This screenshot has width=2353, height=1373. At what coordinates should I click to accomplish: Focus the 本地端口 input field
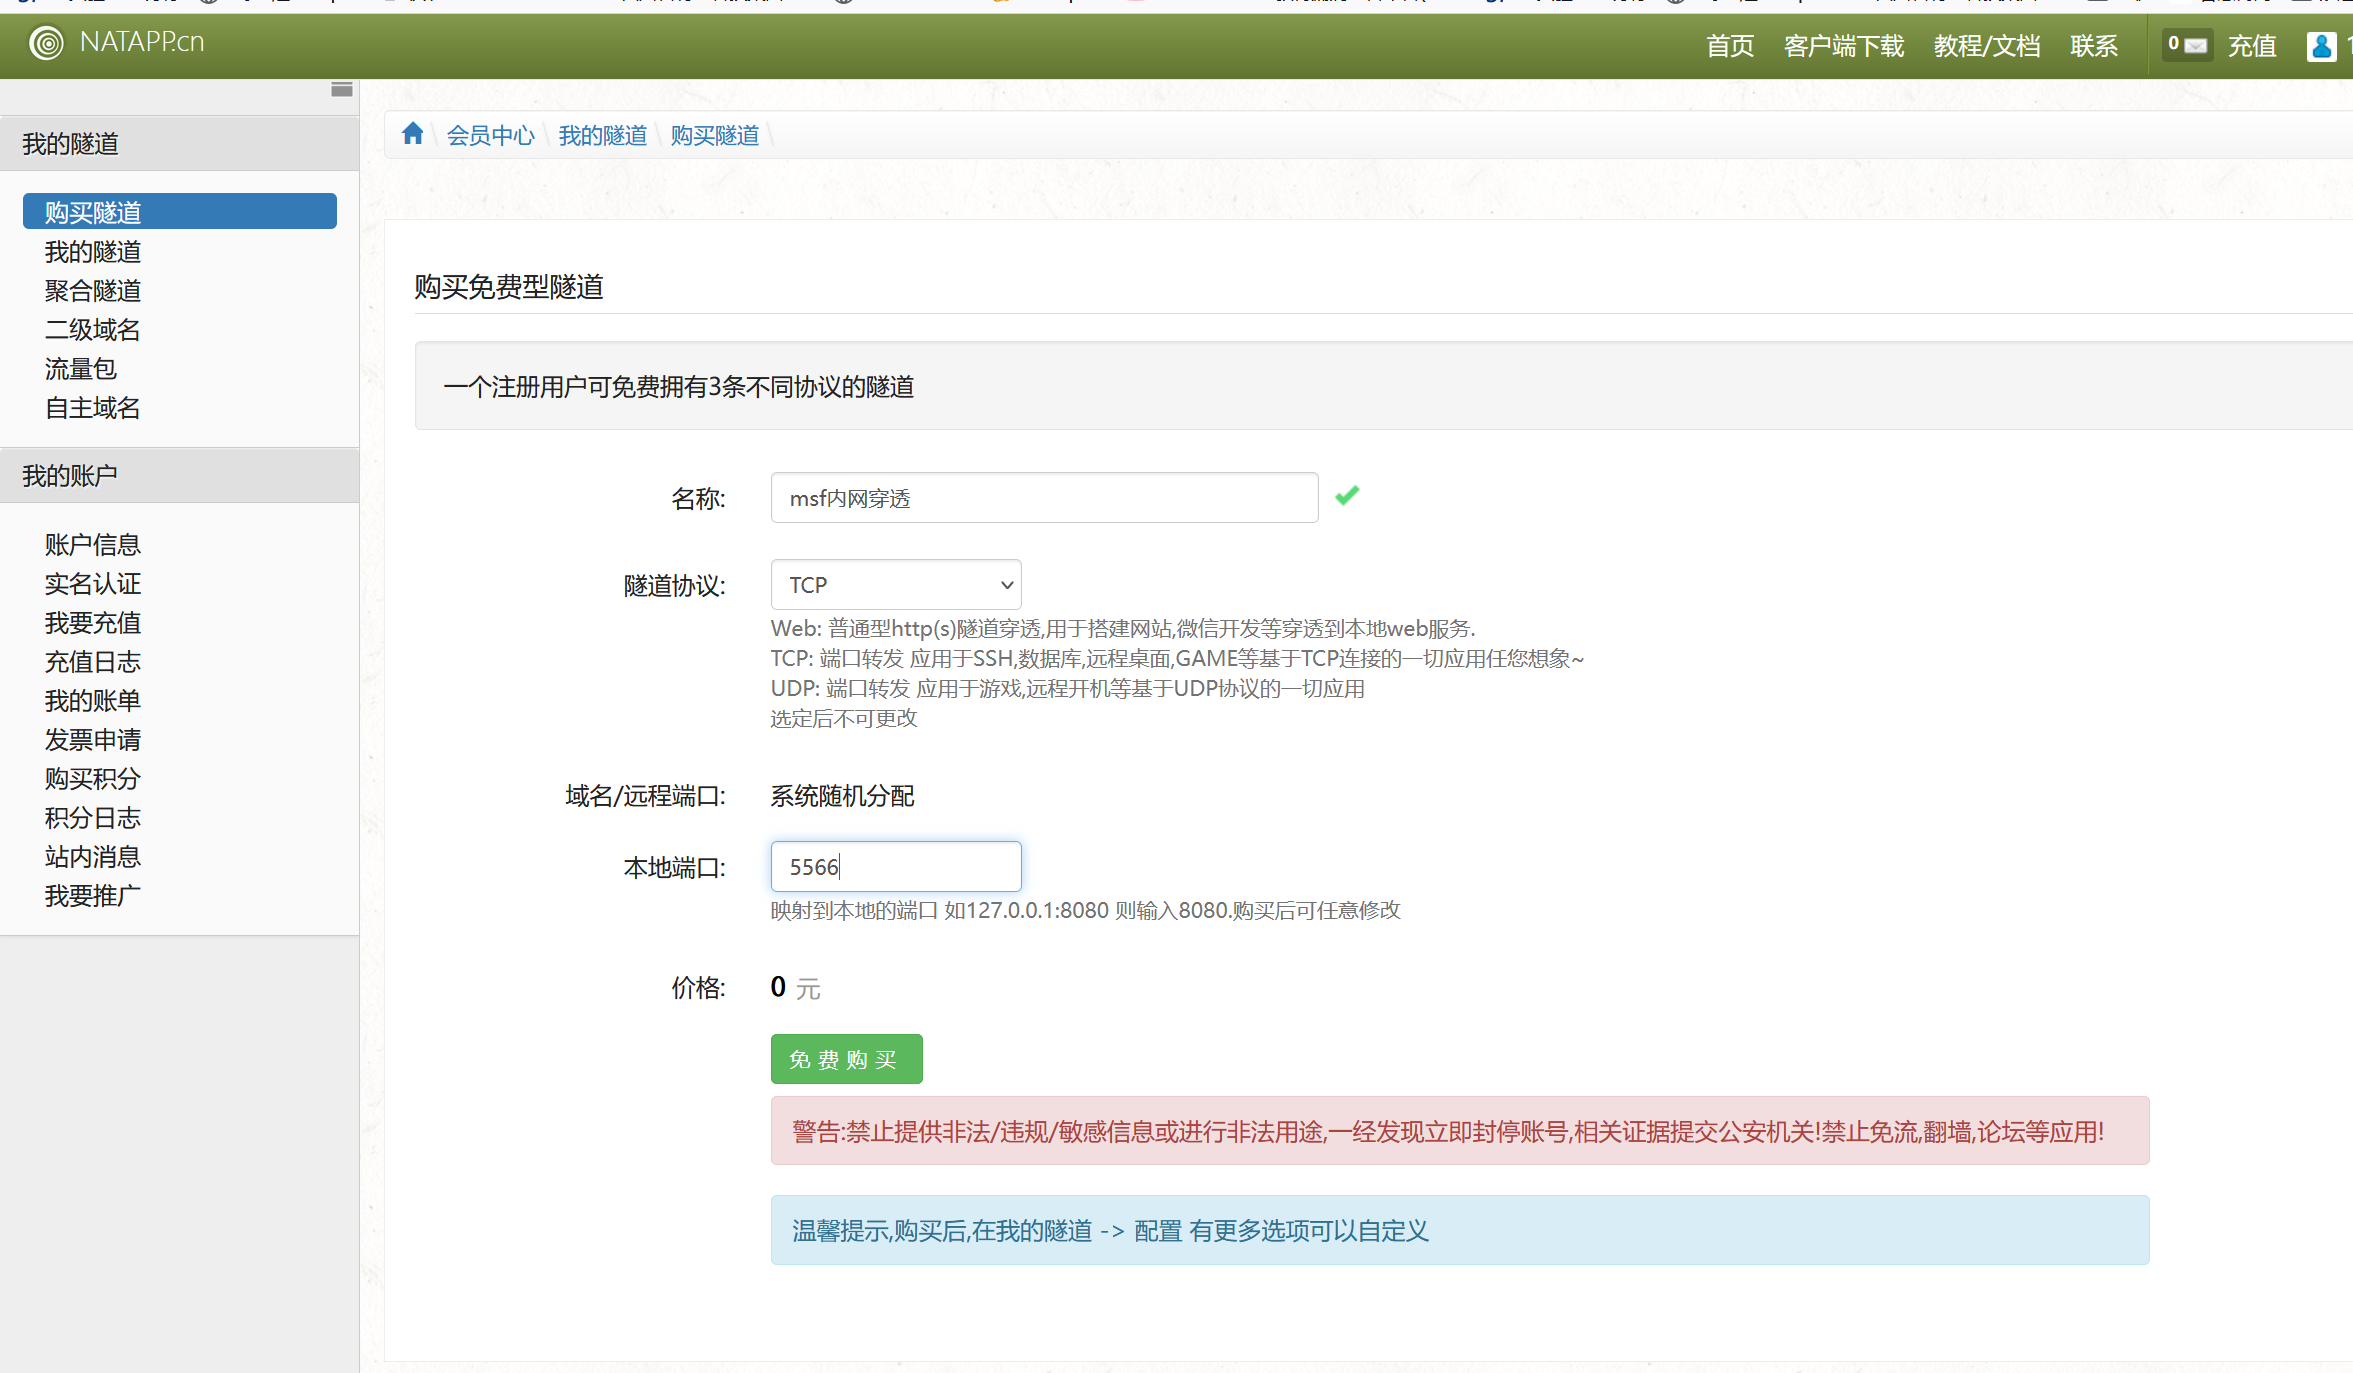click(896, 867)
